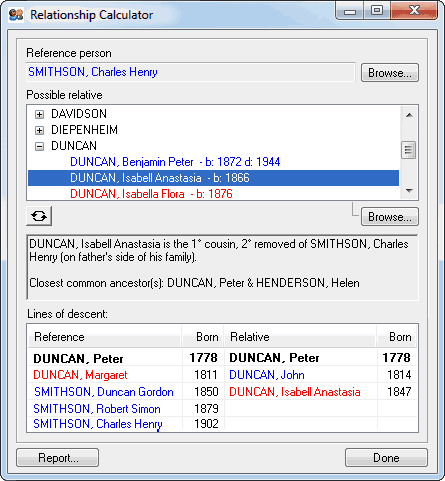Browse for a possible relative

(x=390, y=217)
